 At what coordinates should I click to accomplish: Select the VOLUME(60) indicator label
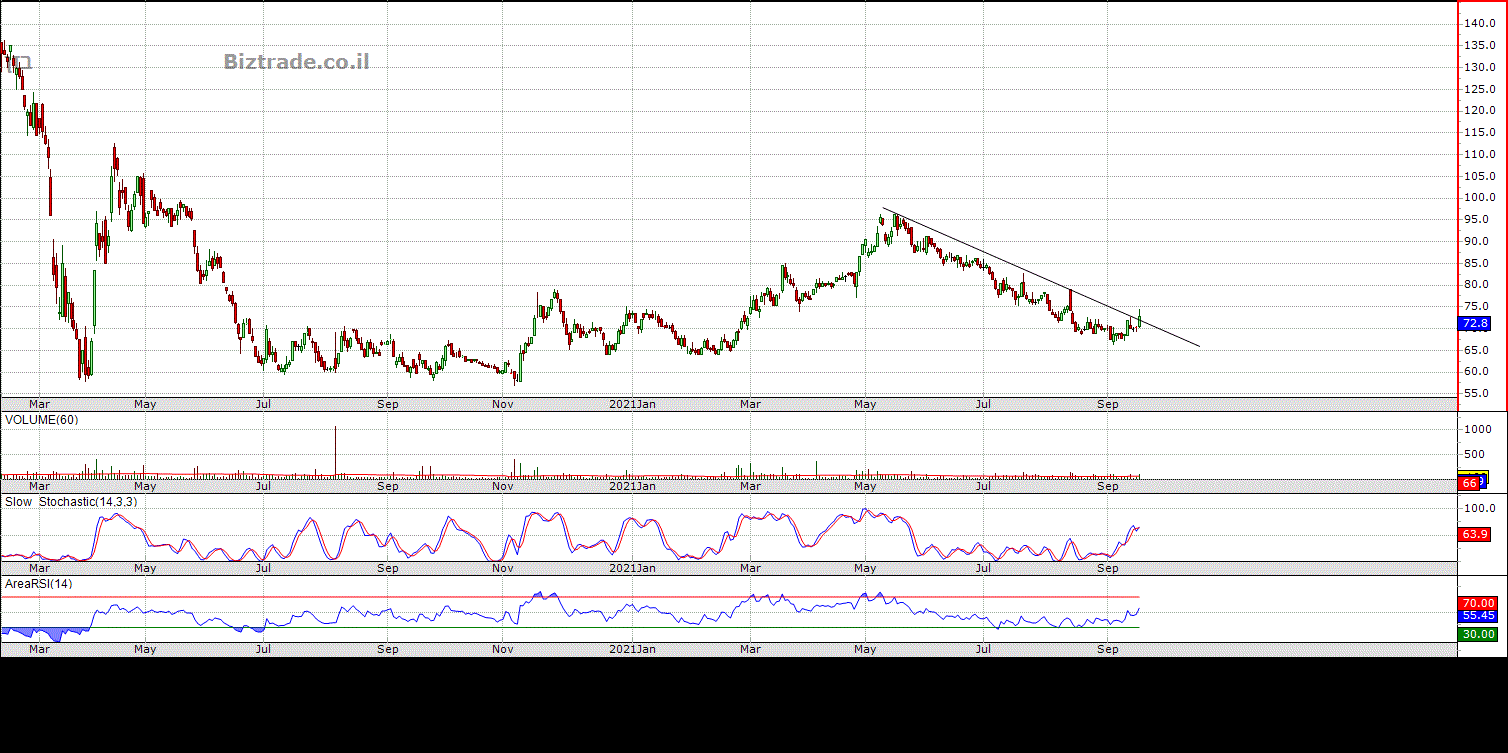tap(42, 420)
